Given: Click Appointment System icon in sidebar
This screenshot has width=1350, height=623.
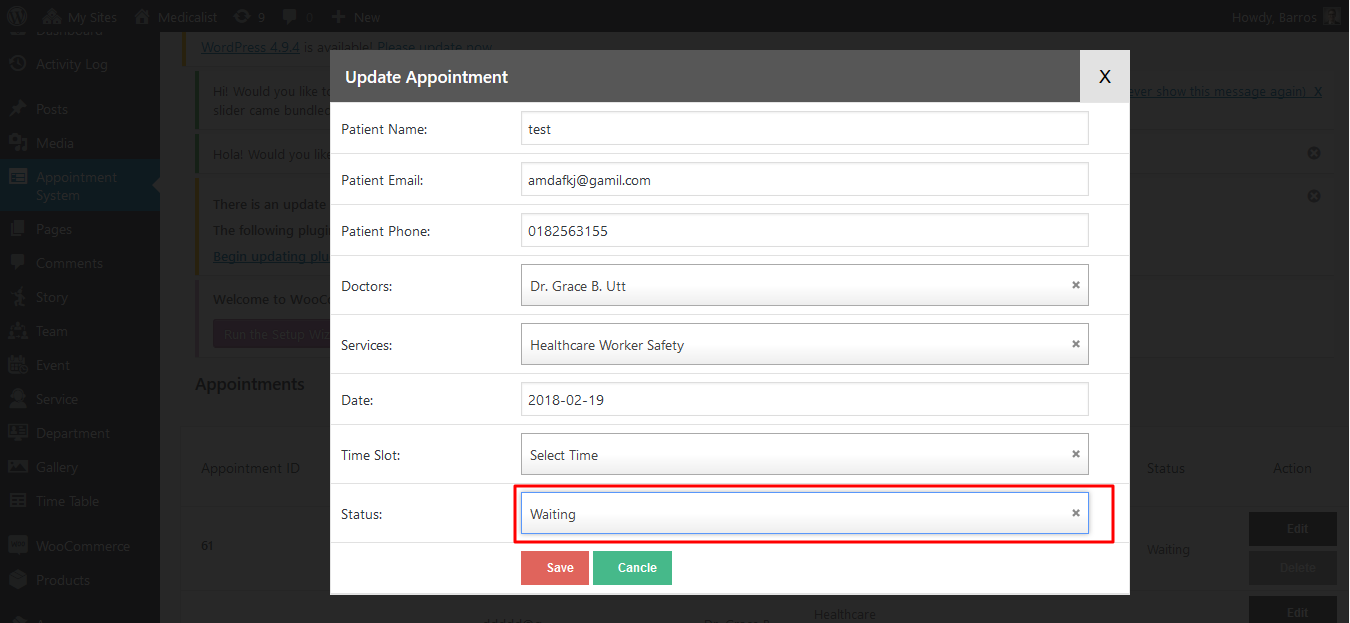Looking at the screenshot, I should pos(18,177).
